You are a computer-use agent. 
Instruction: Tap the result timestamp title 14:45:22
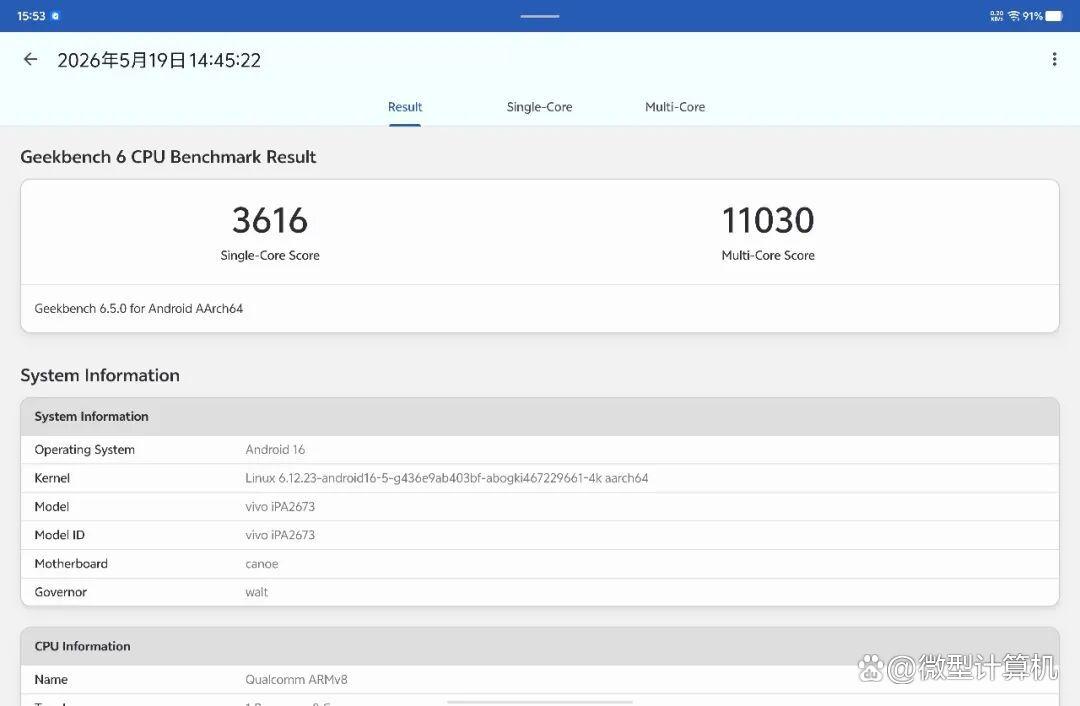point(159,61)
